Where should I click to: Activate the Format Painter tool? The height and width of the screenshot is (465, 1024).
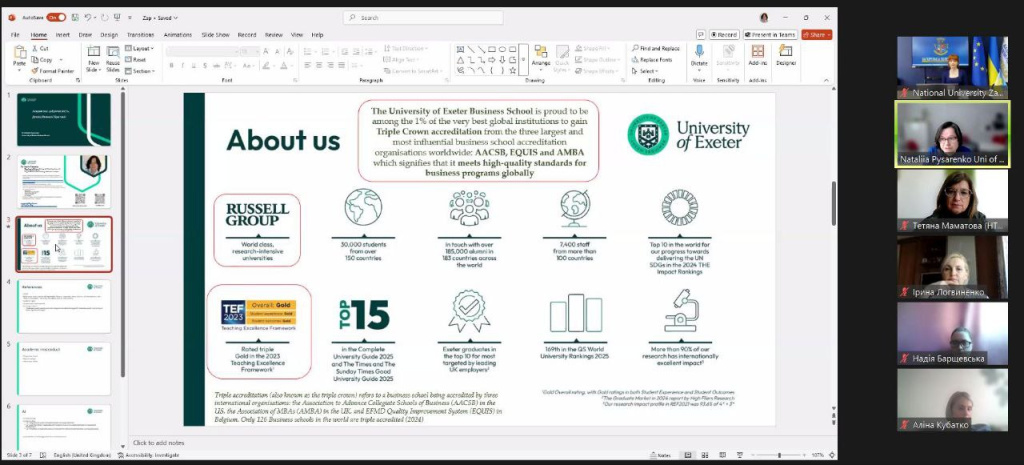click(x=52, y=71)
